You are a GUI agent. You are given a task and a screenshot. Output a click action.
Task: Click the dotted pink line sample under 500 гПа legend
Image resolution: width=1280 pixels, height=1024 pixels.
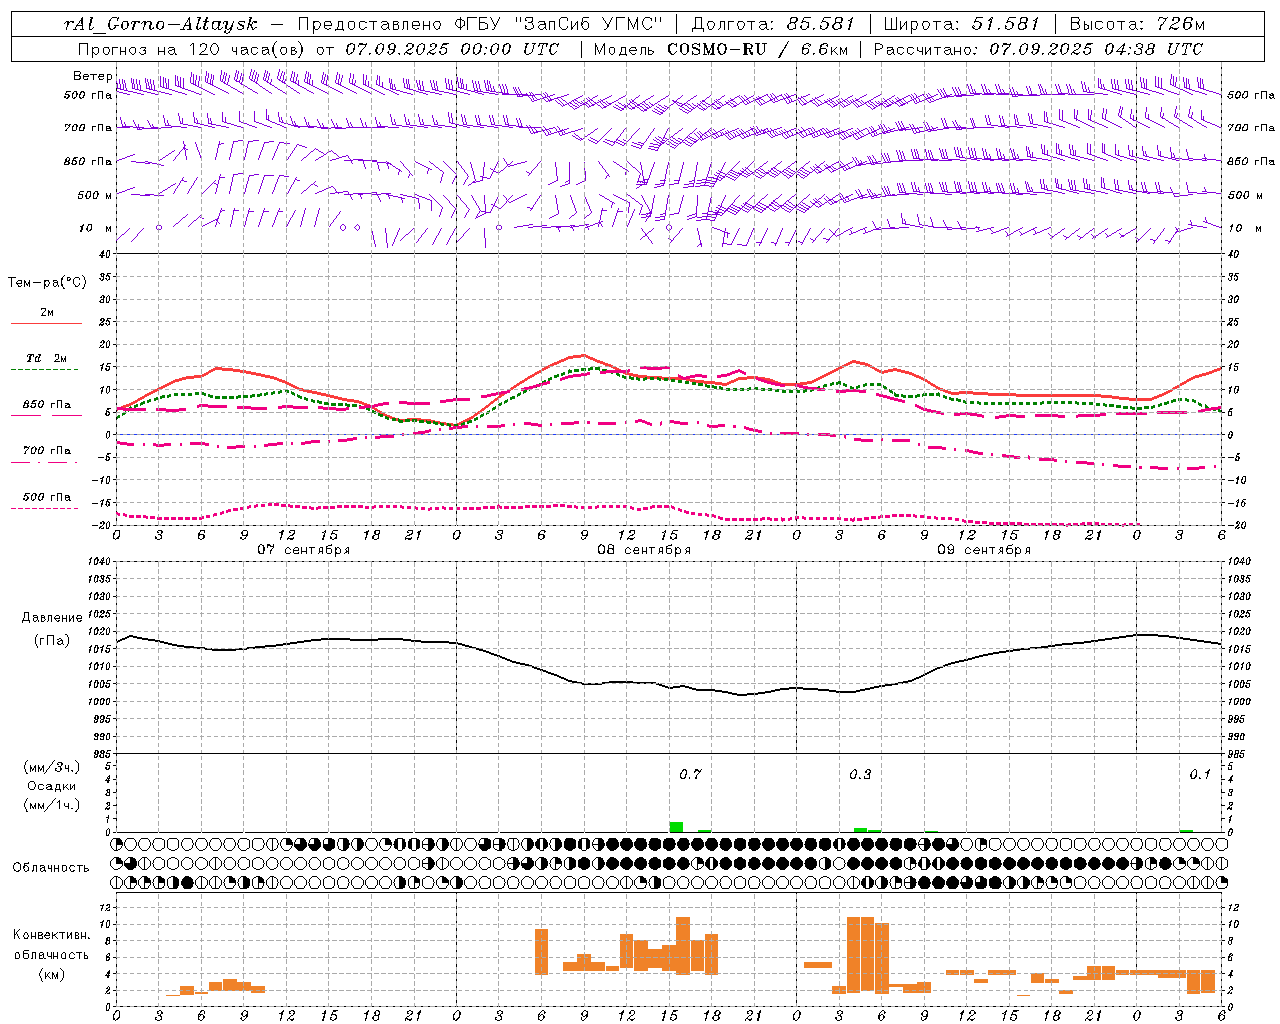point(45,508)
